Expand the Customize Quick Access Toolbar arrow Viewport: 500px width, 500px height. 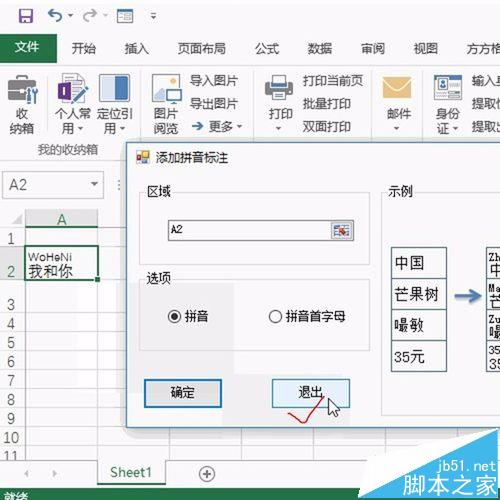(153, 16)
